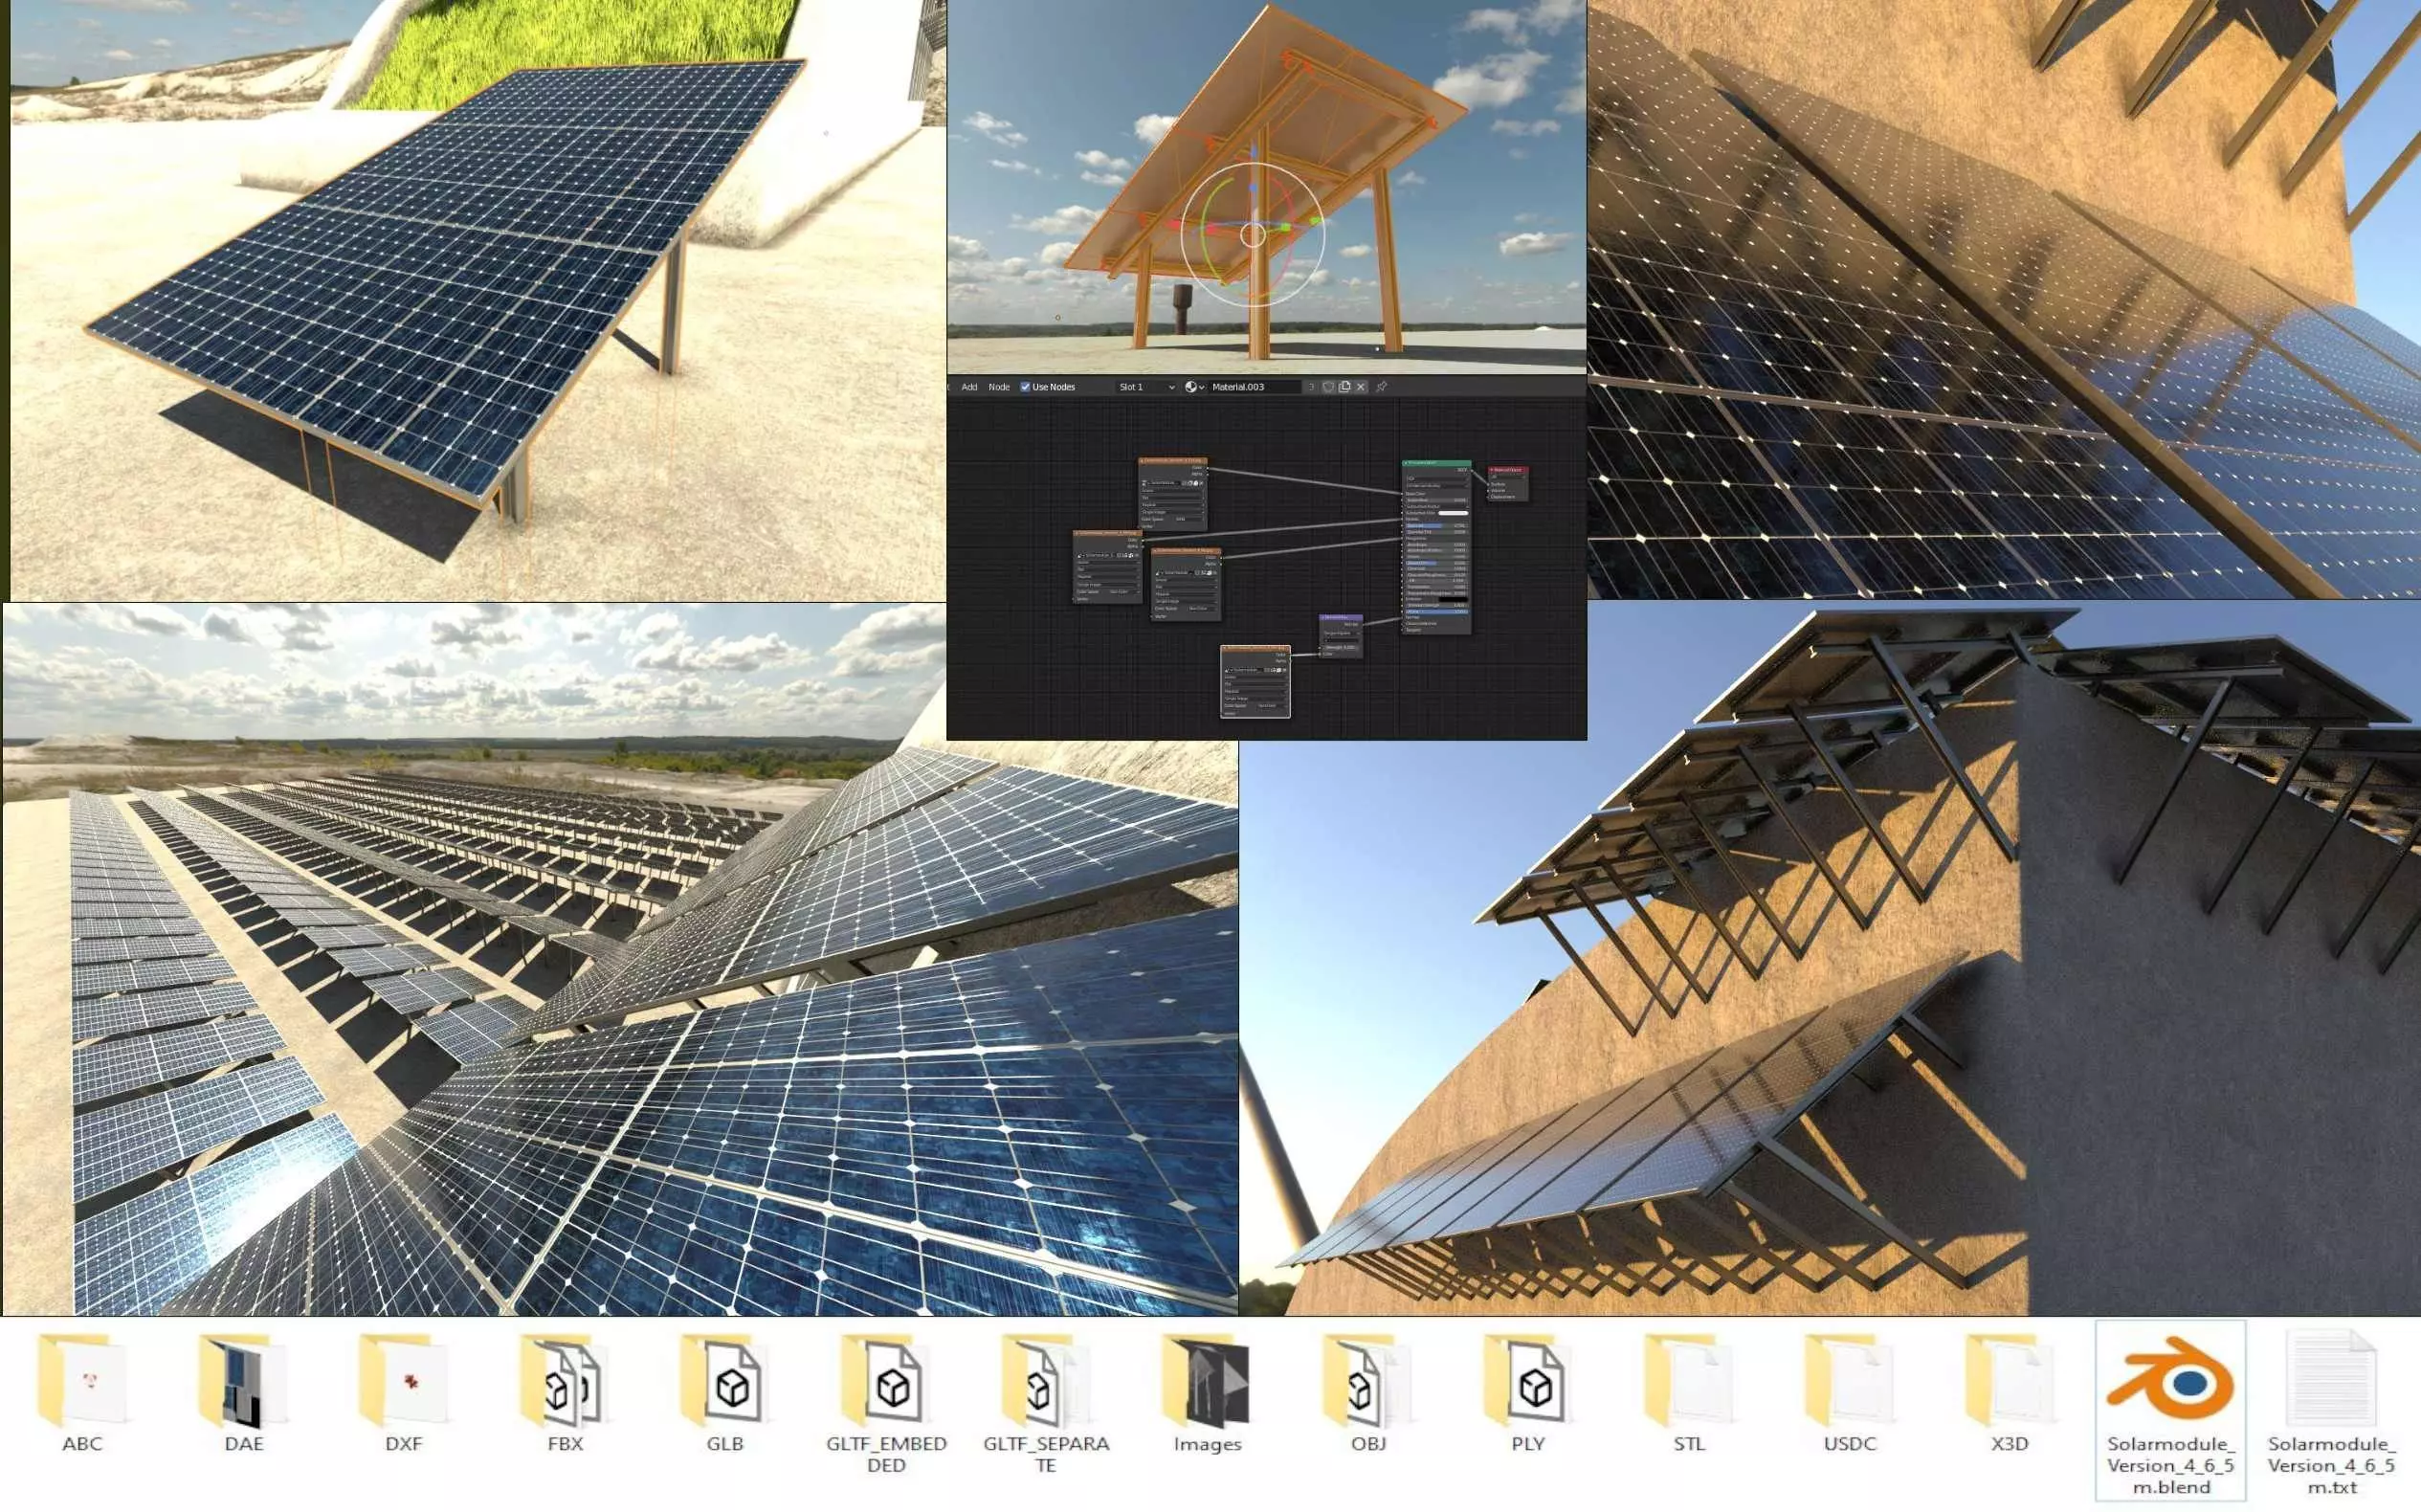Open the X3D folder
The width and height of the screenshot is (2421, 1512).
point(2010,1394)
